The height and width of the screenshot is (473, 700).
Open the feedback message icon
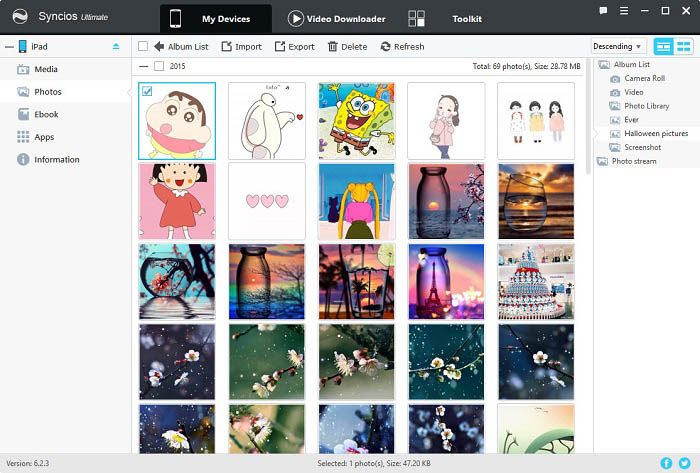(x=603, y=10)
